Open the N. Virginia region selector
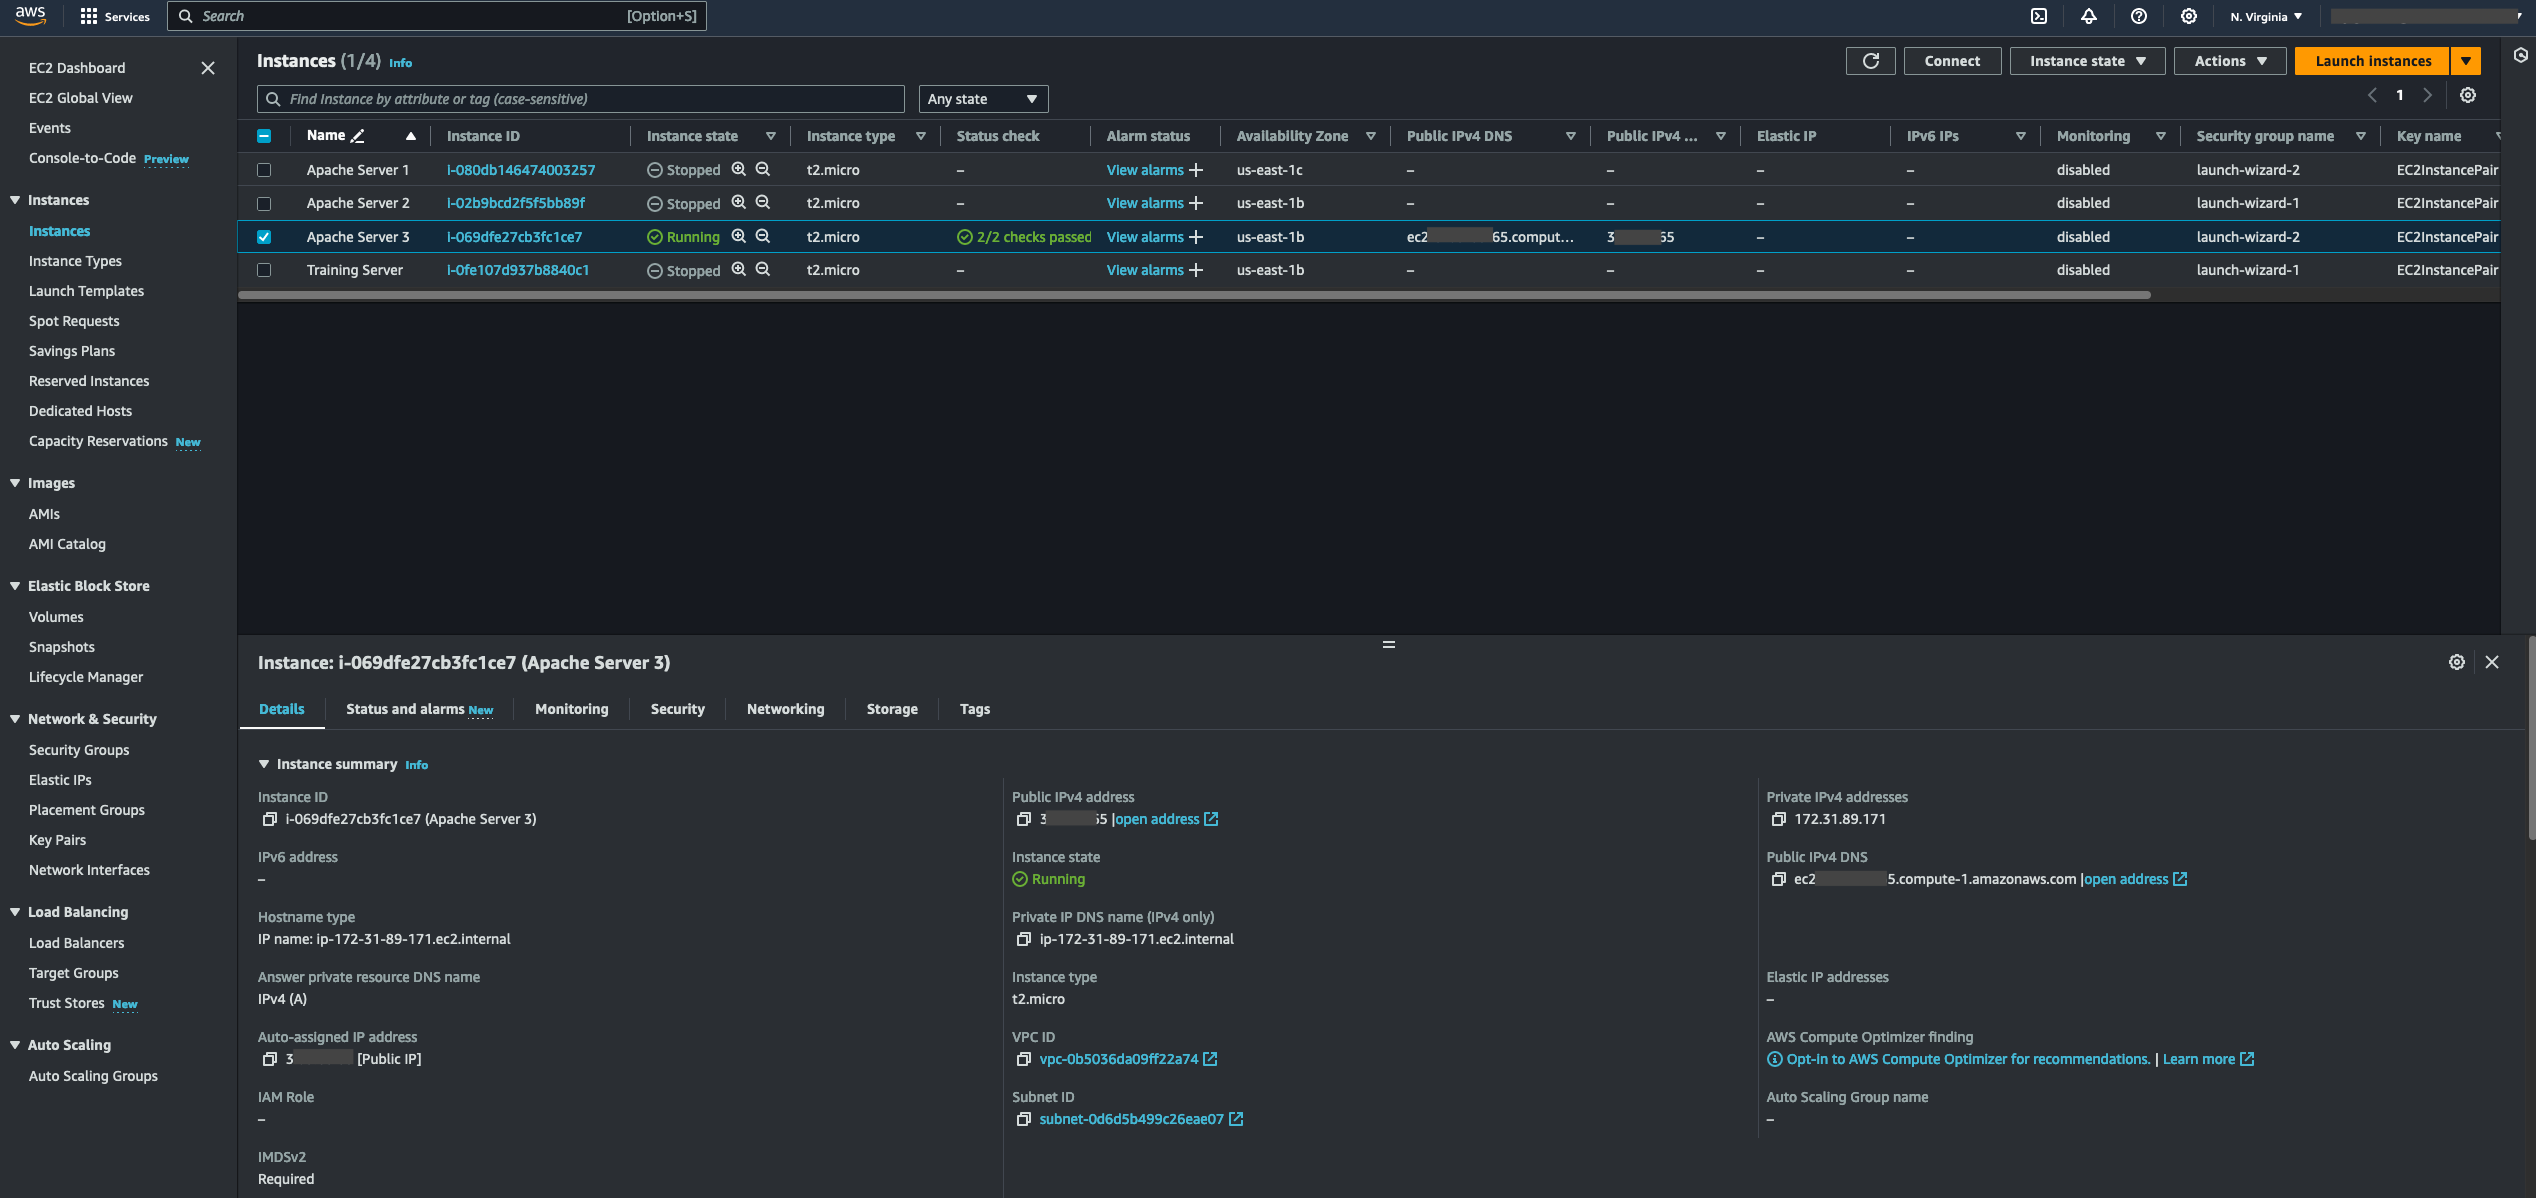Image resolution: width=2536 pixels, height=1198 pixels. tap(2266, 16)
